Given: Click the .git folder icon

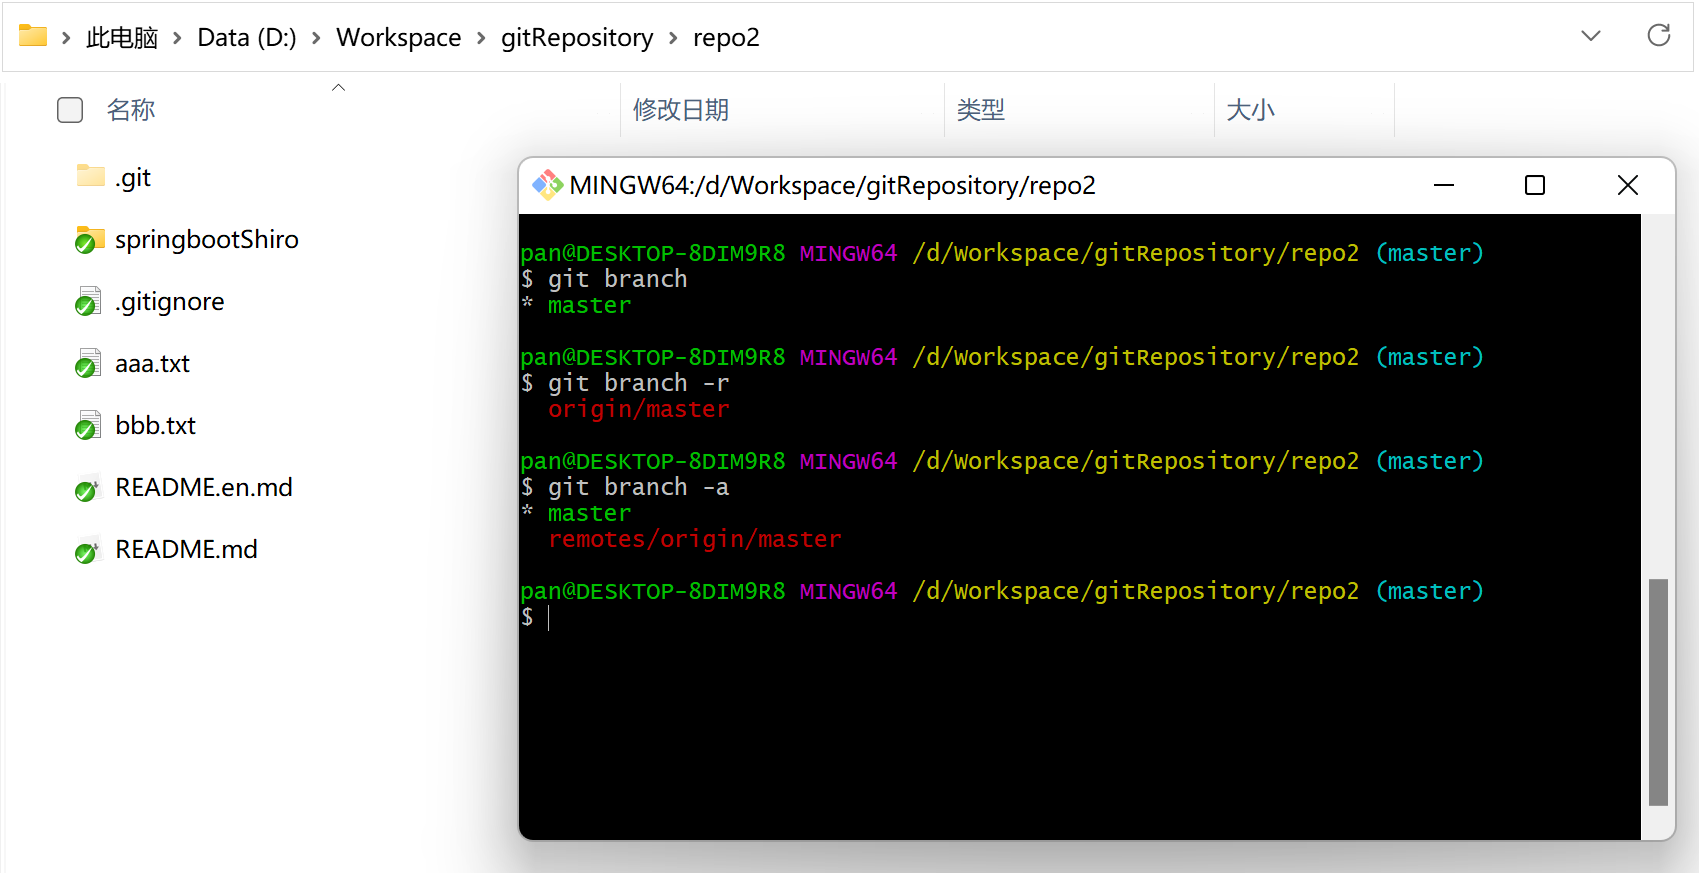Looking at the screenshot, I should tap(90, 177).
